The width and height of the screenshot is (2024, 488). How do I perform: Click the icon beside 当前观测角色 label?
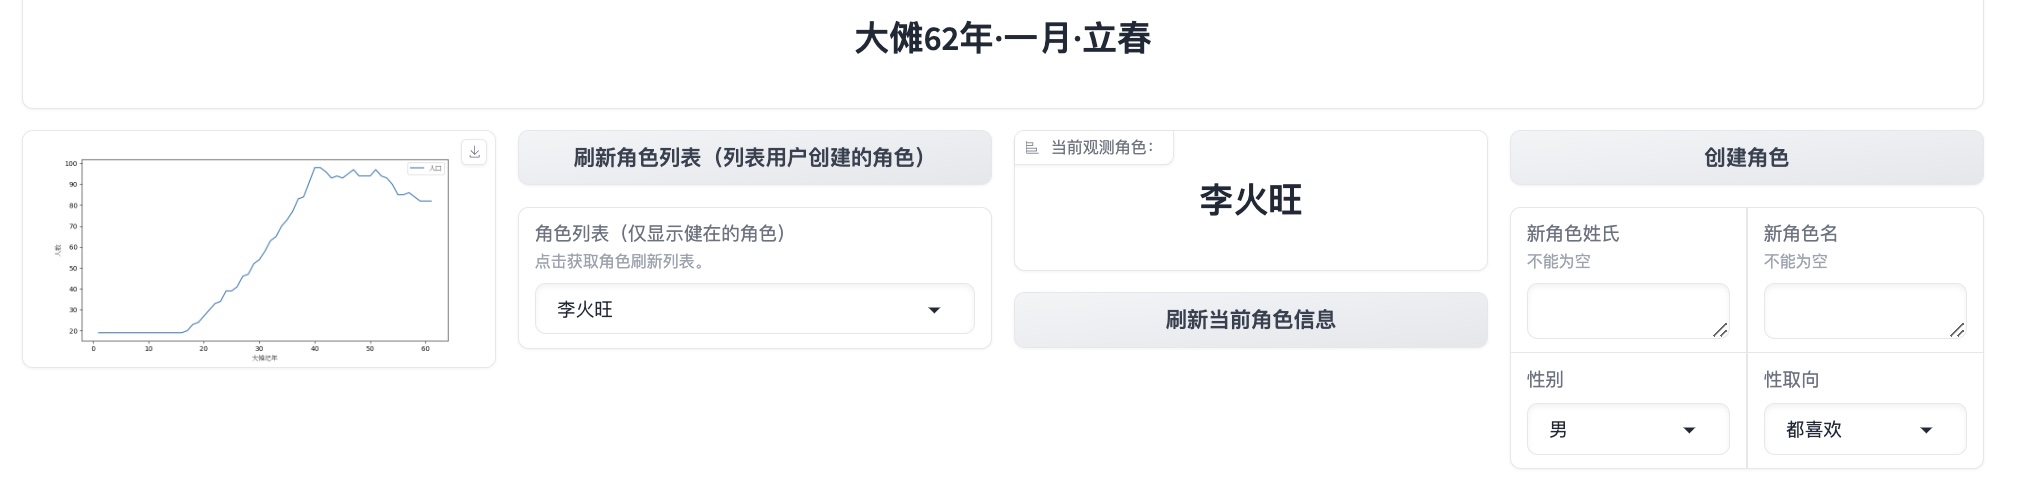pos(1032,148)
